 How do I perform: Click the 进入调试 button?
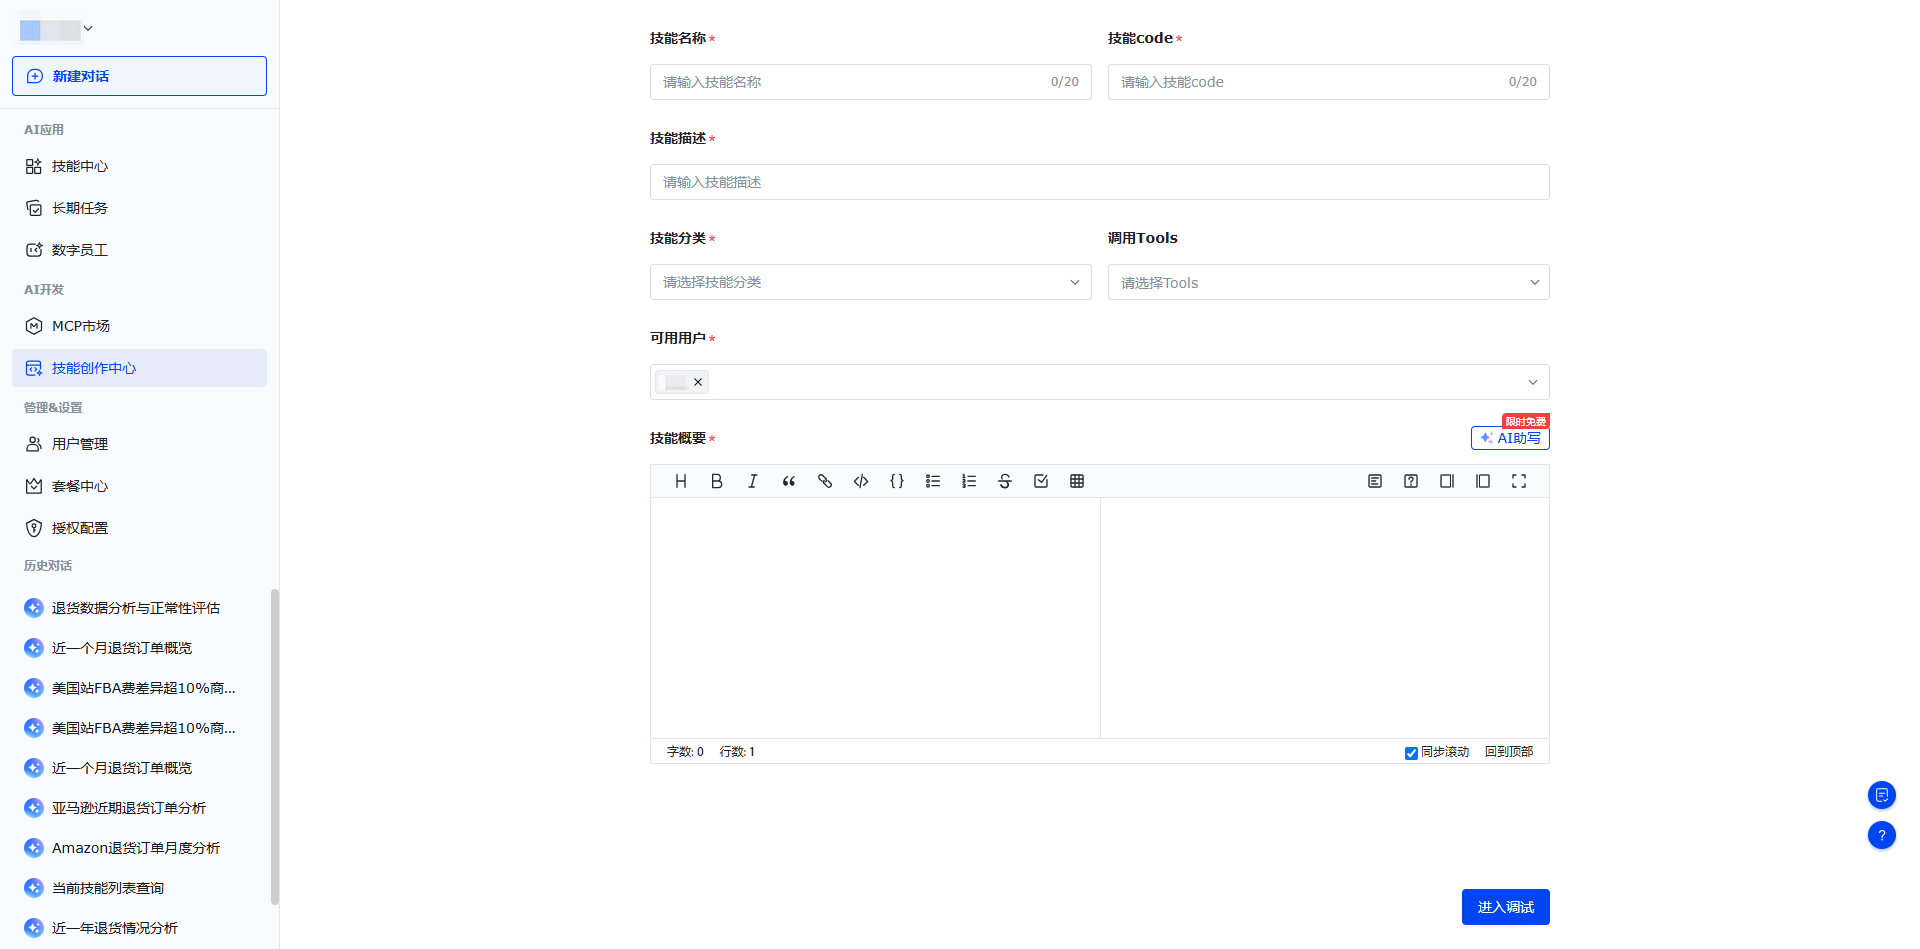pyautogui.click(x=1506, y=907)
